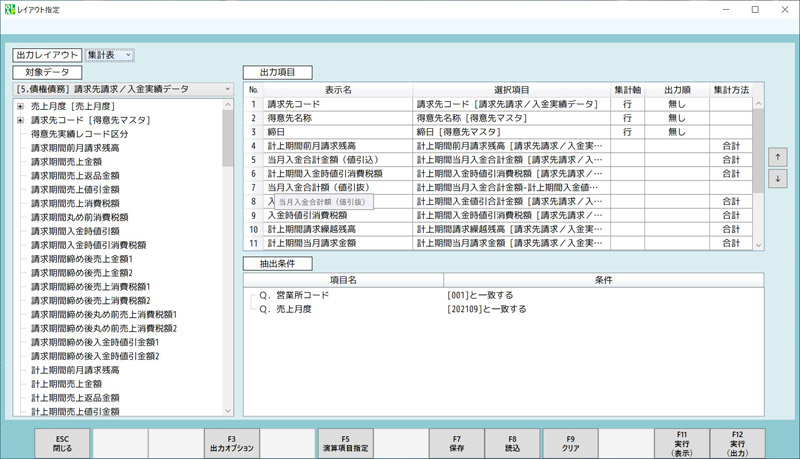800x459 pixels.
Task: Click the 集計方法 column header
Action: pyautogui.click(x=729, y=89)
